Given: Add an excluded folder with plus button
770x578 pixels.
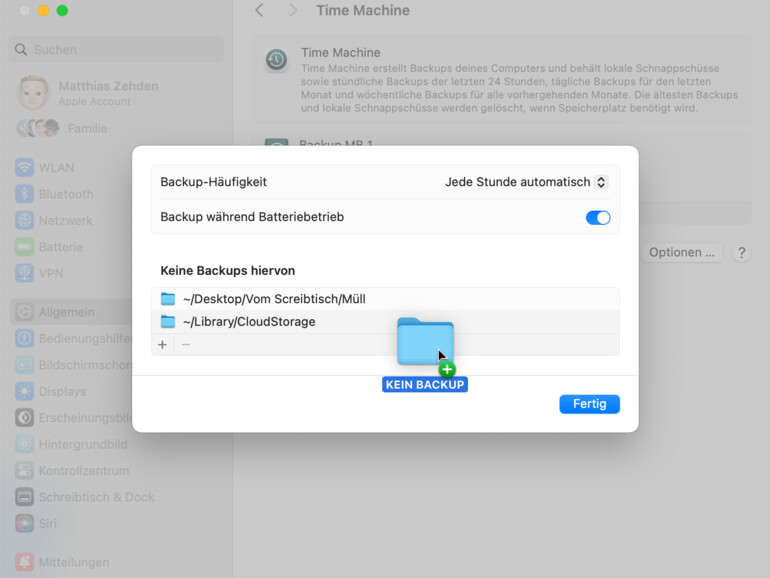Looking at the screenshot, I should tap(163, 345).
